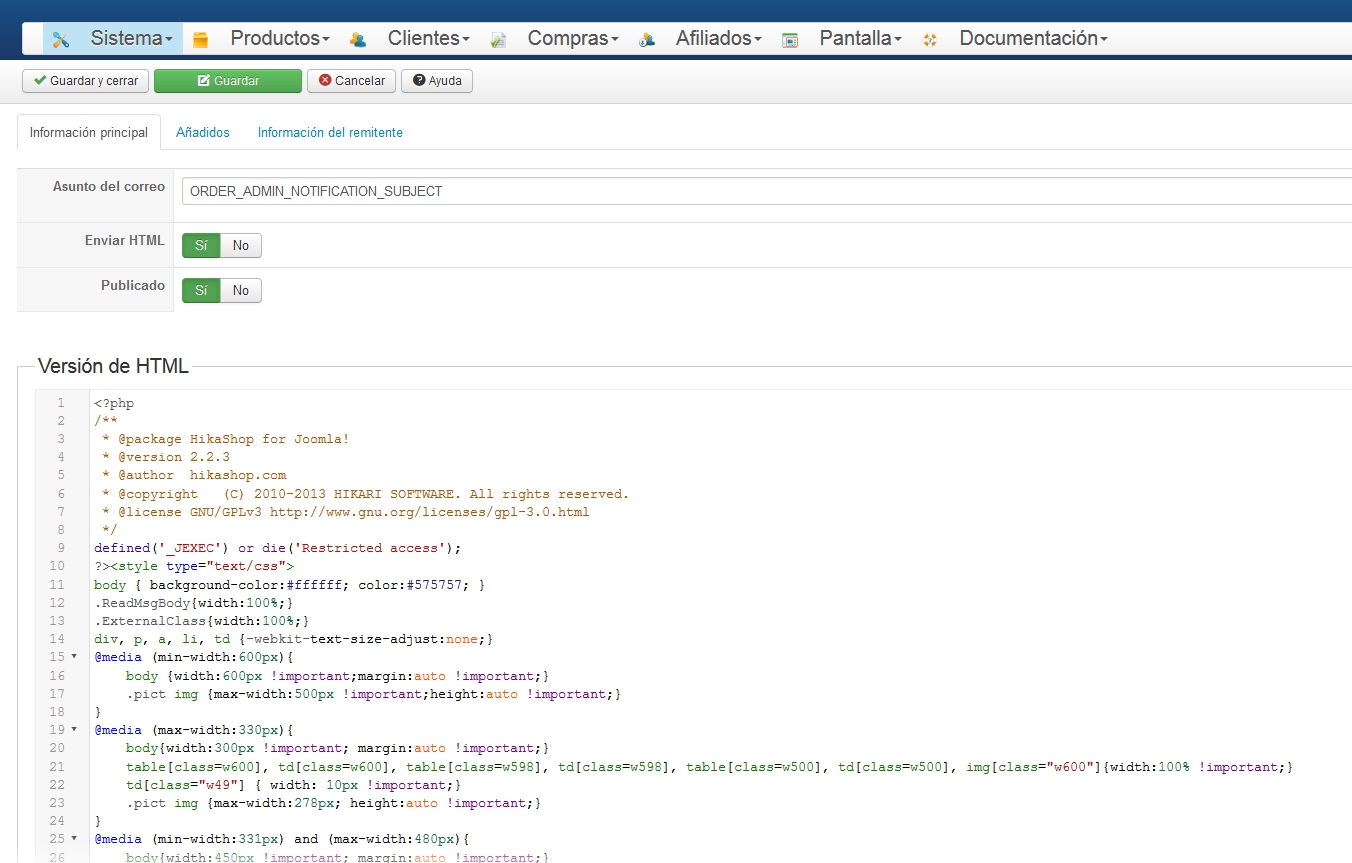This screenshot has width=1352, height=863.
Task: Click the Productos box icon
Action: click(x=200, y=40)
